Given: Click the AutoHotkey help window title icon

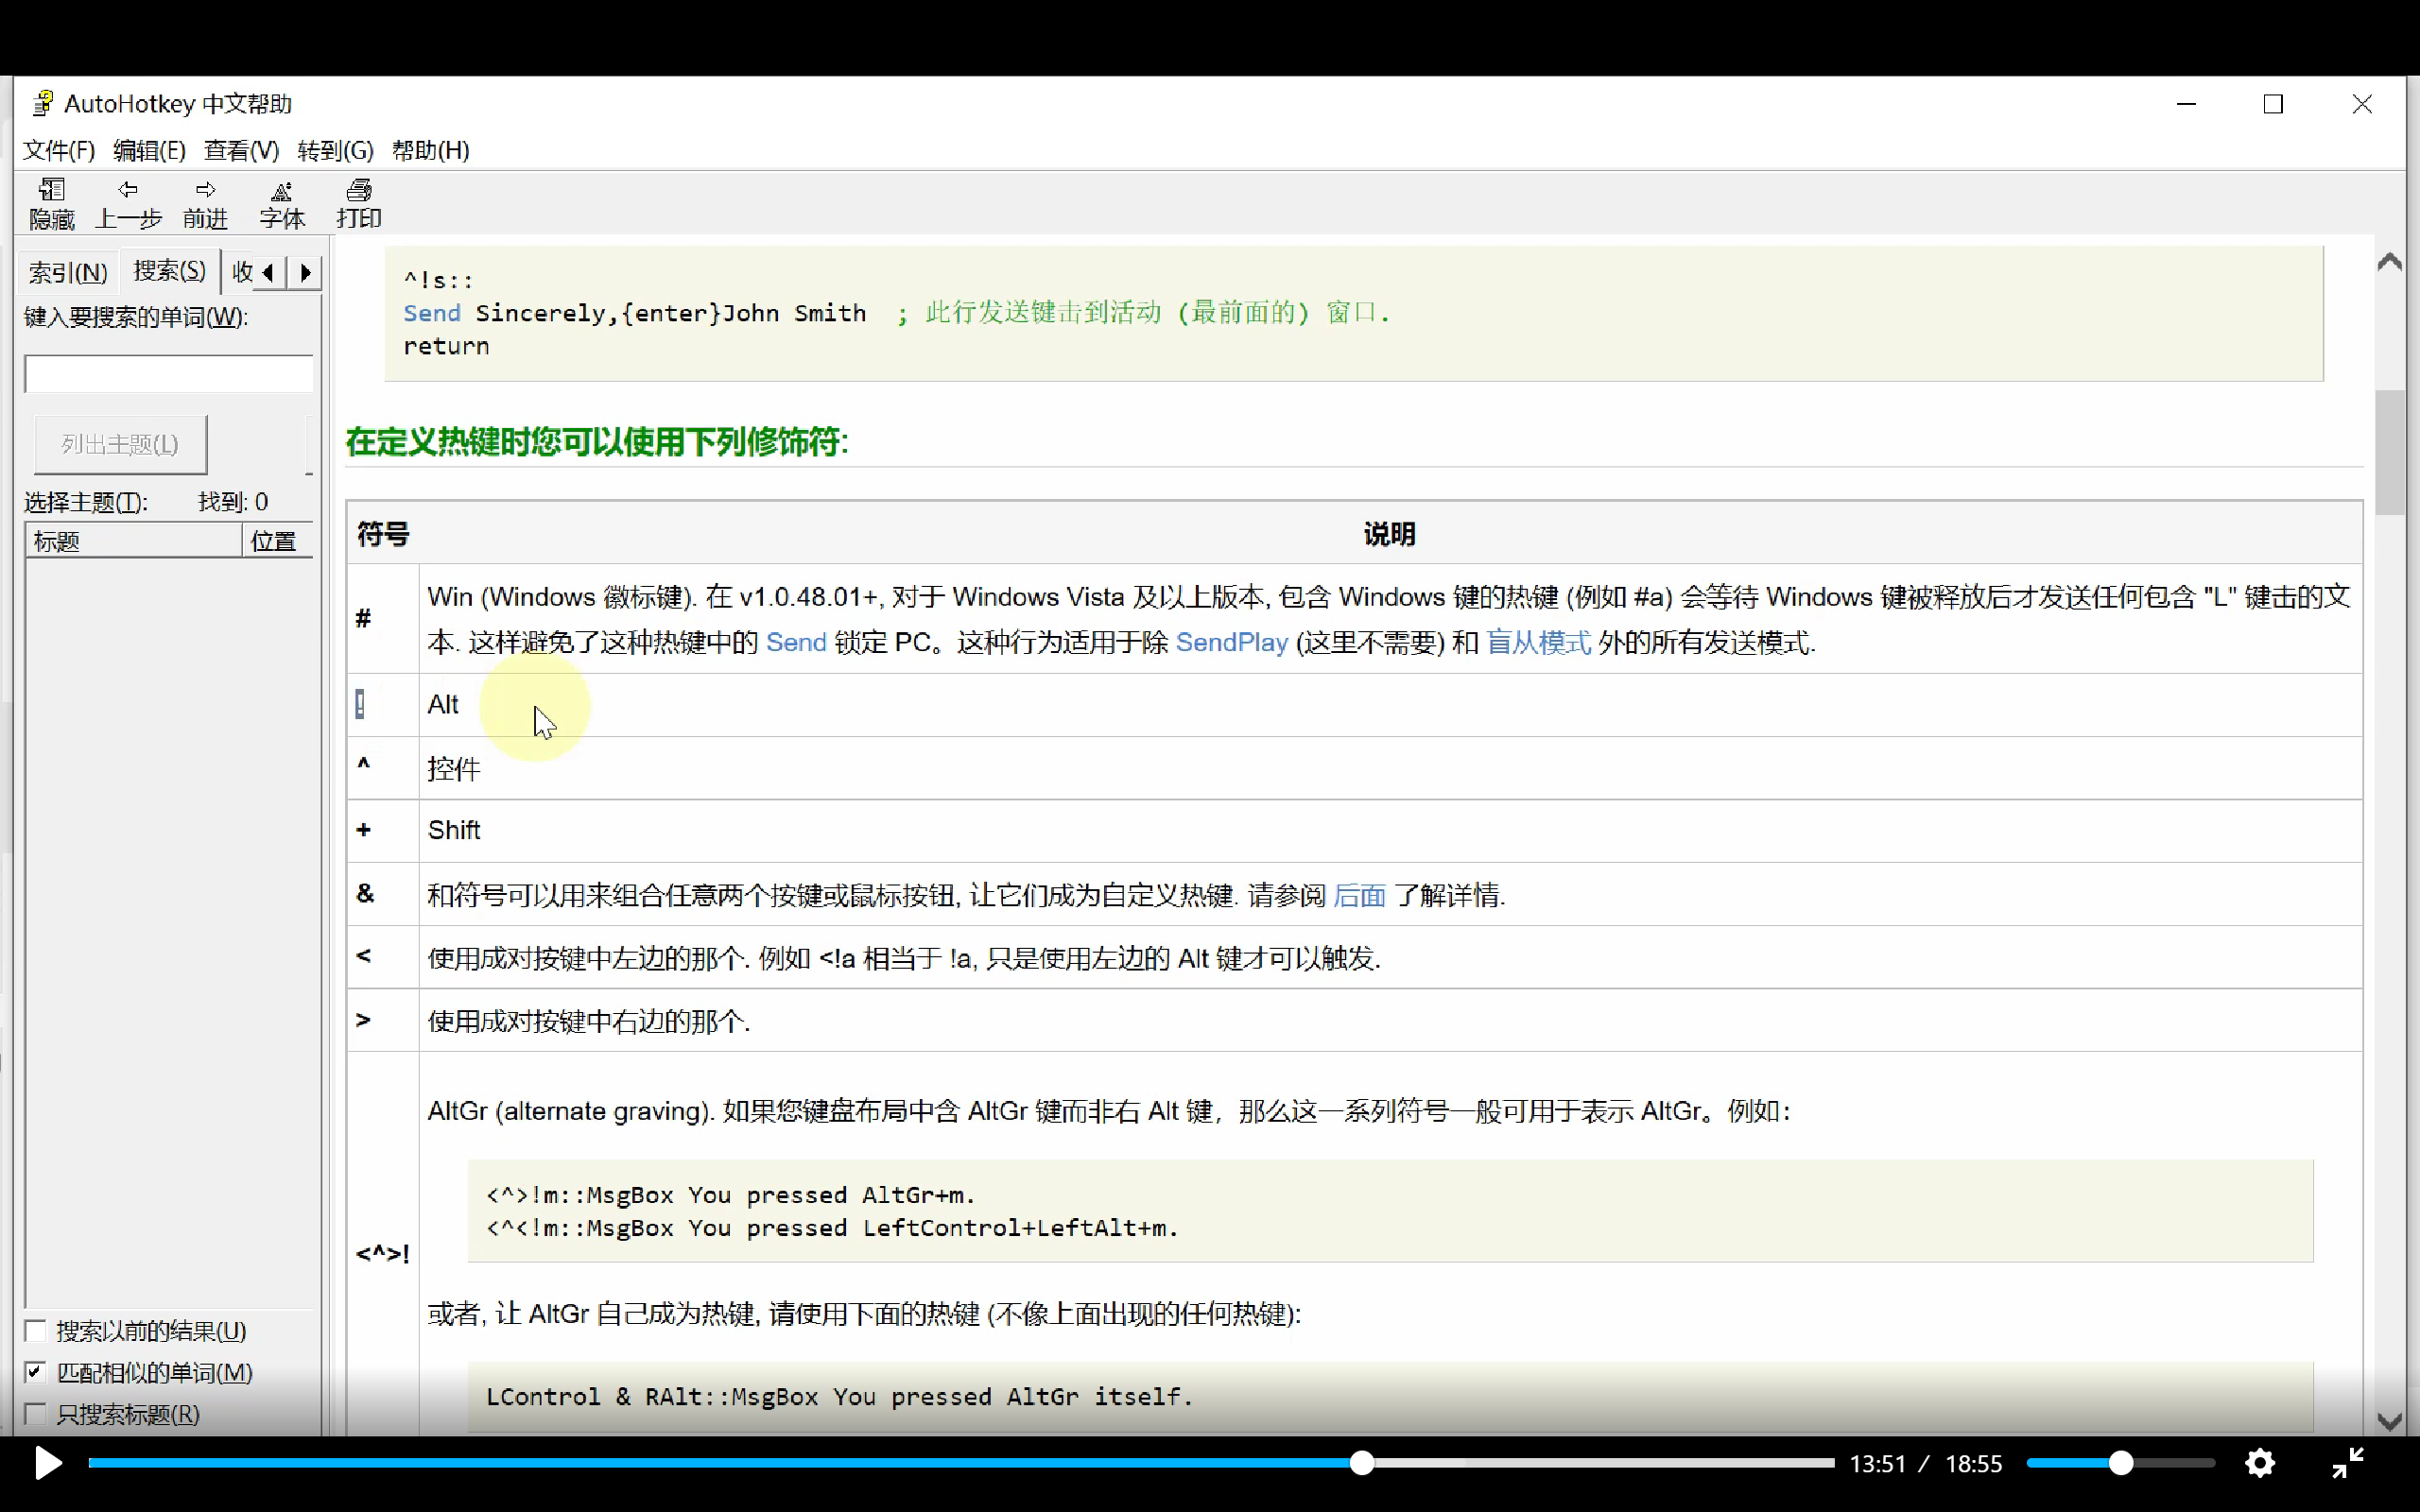Looking at the screenshot, I should pos(42,103).
